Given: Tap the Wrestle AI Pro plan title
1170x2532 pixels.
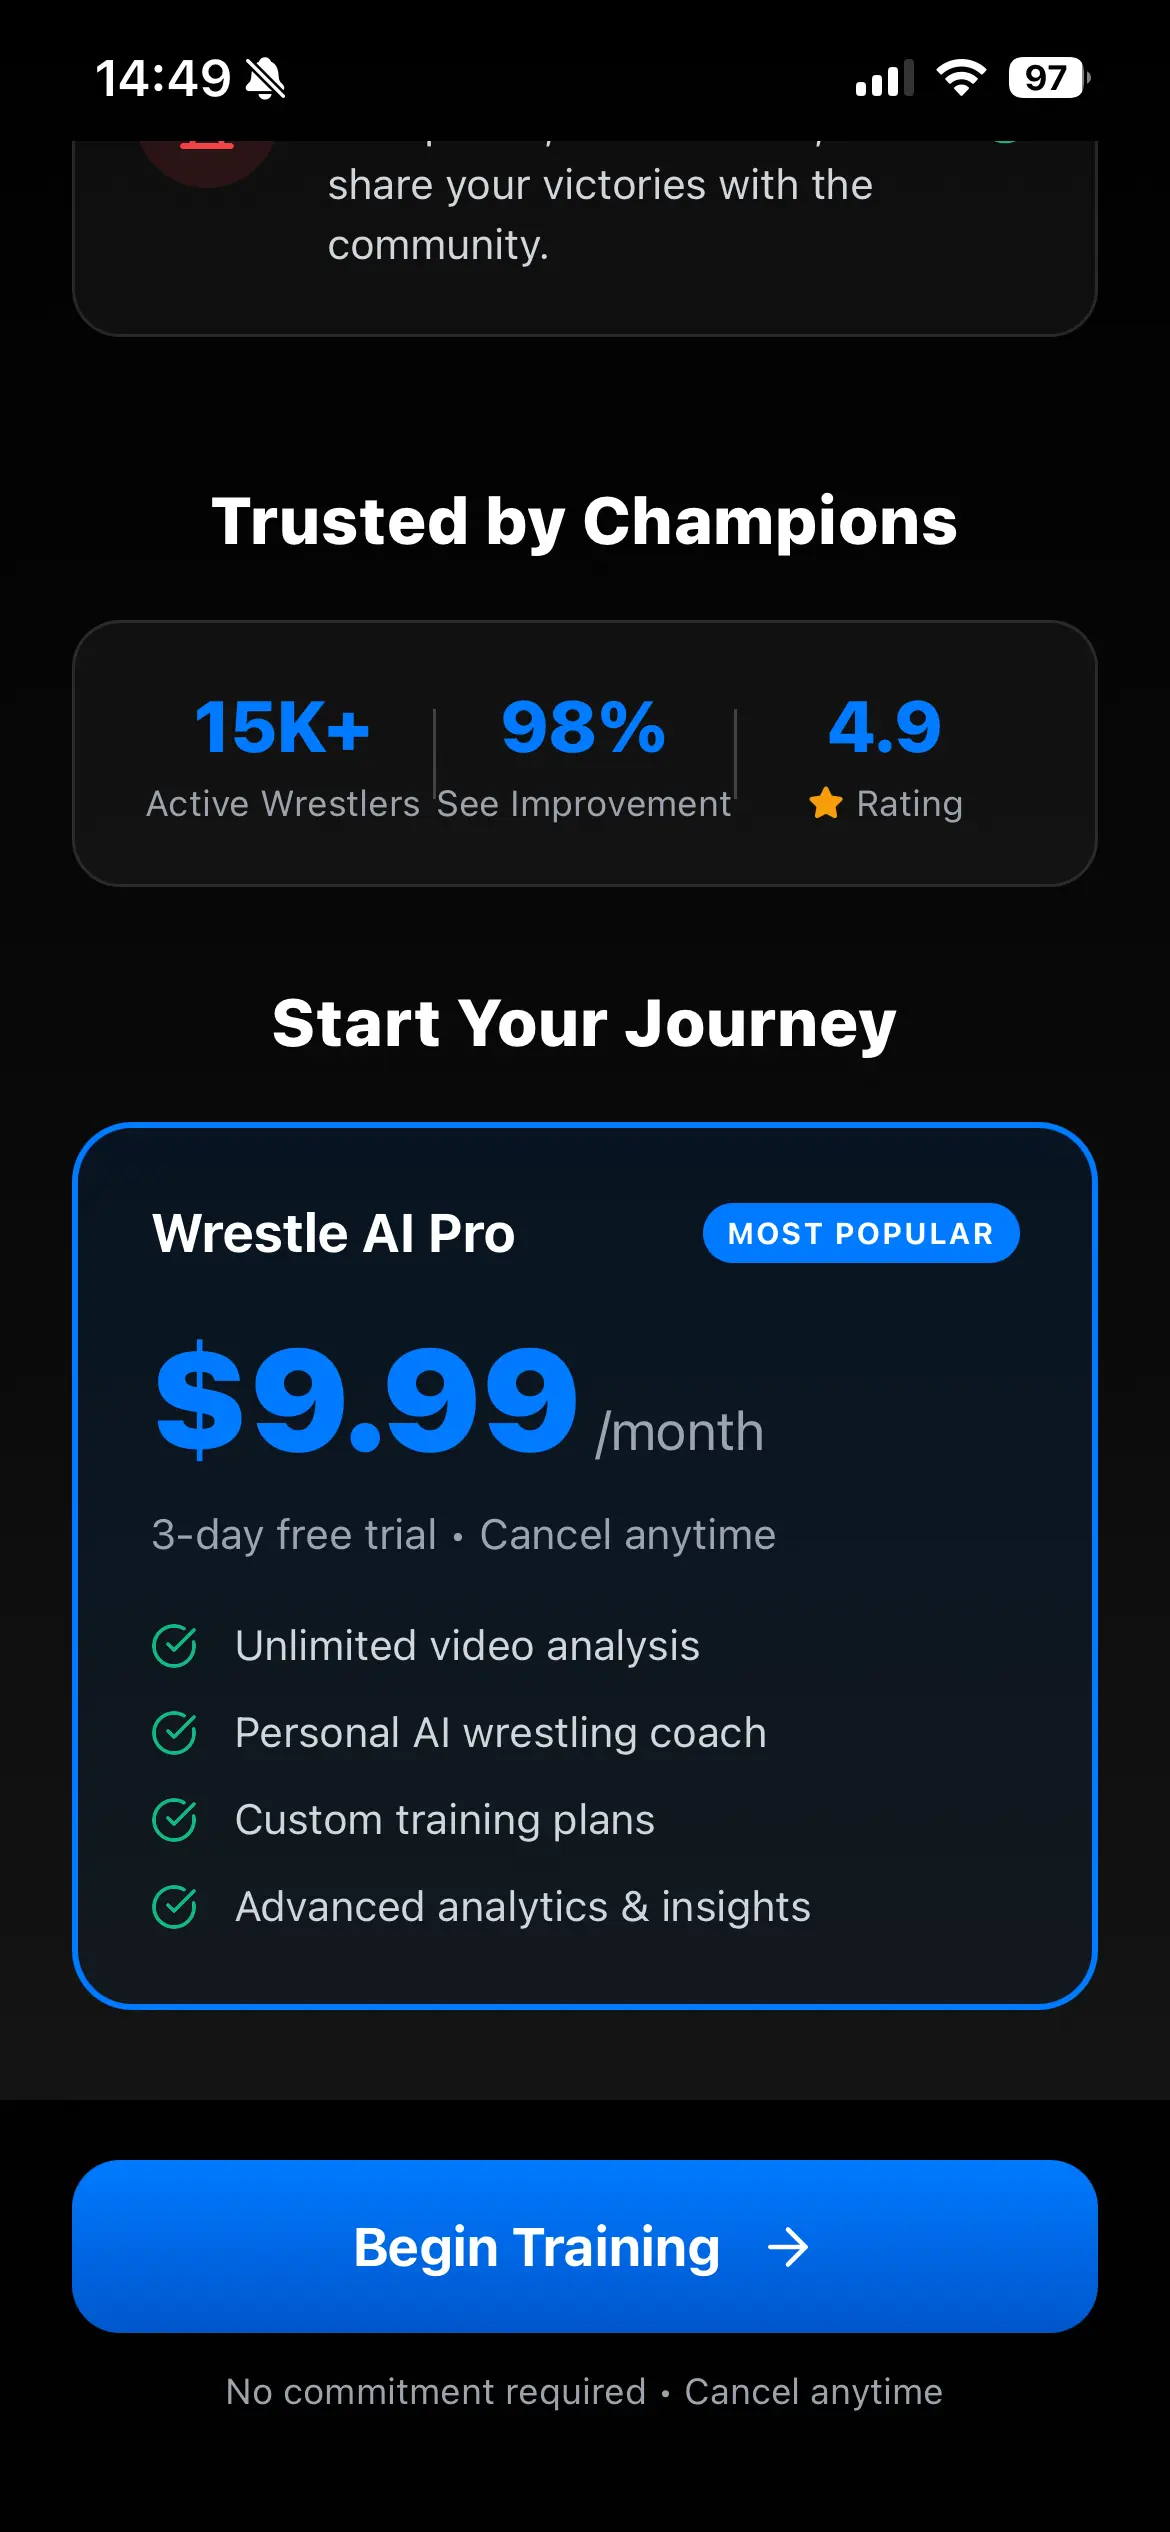Looking at the screenshot, I should pyautogui.click(x=334, y=1233).
